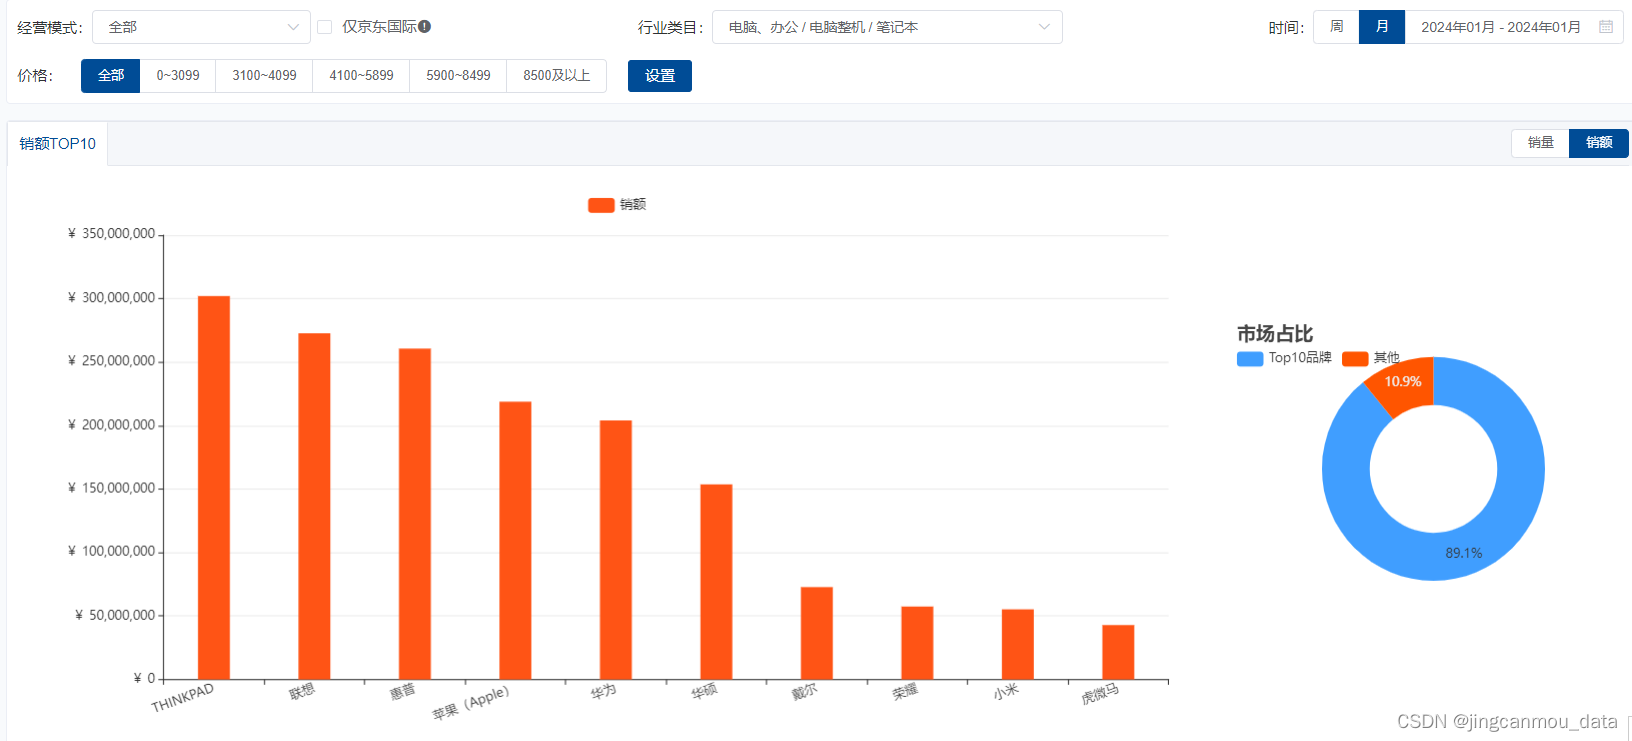
Task: Click the 苹果 (Apple) axis label
Action: (x=471, y=703)
